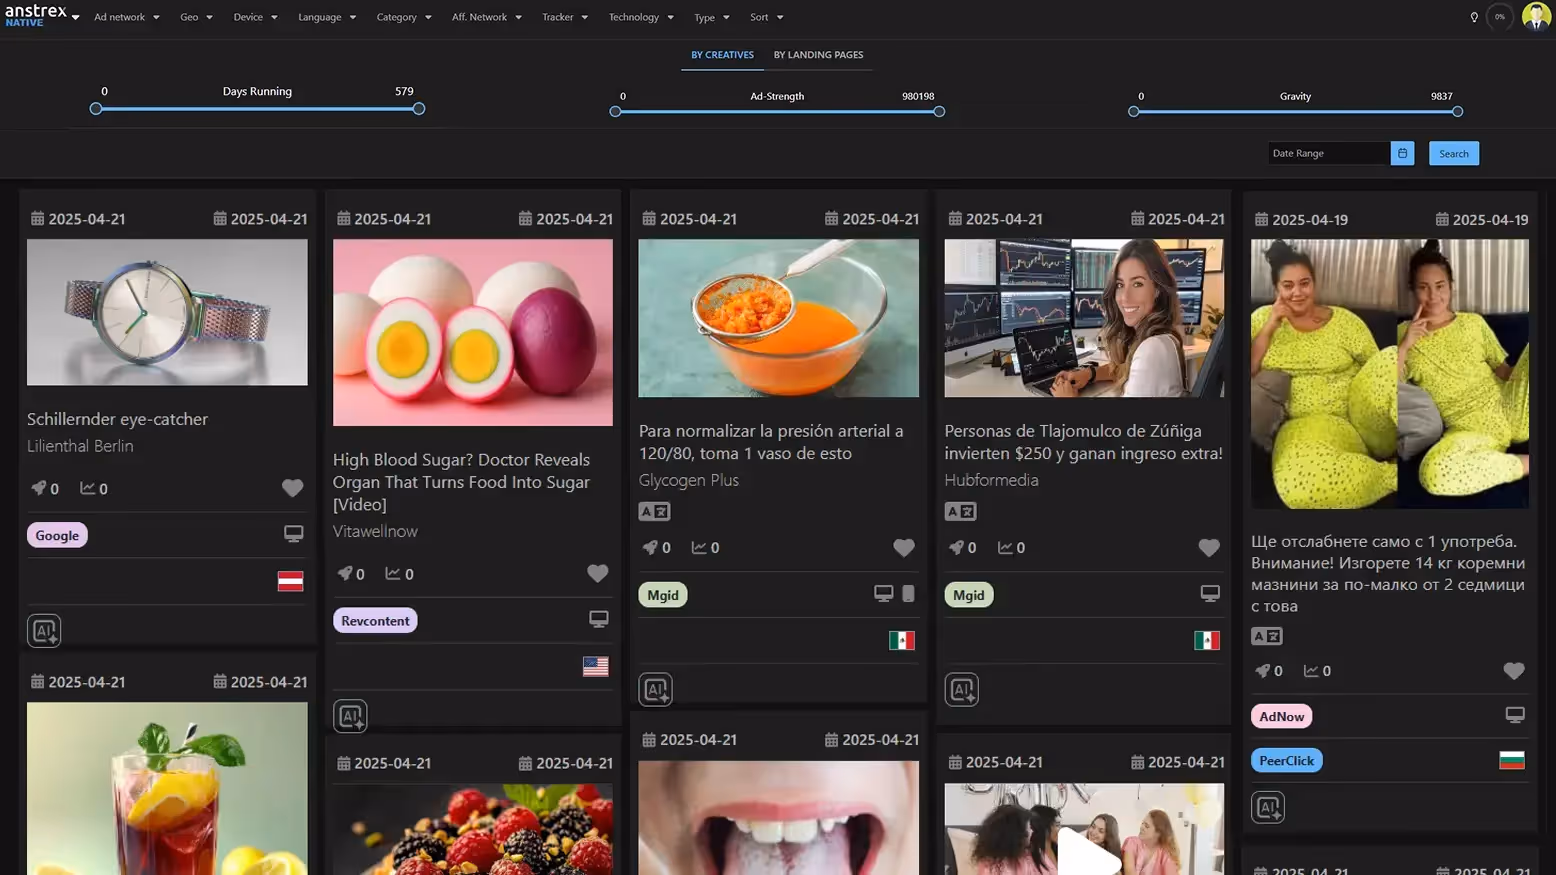Open the Ad network filter dropdown
Image resolution: width=1556 pixels, height=875 pixels.
[126, 17]
